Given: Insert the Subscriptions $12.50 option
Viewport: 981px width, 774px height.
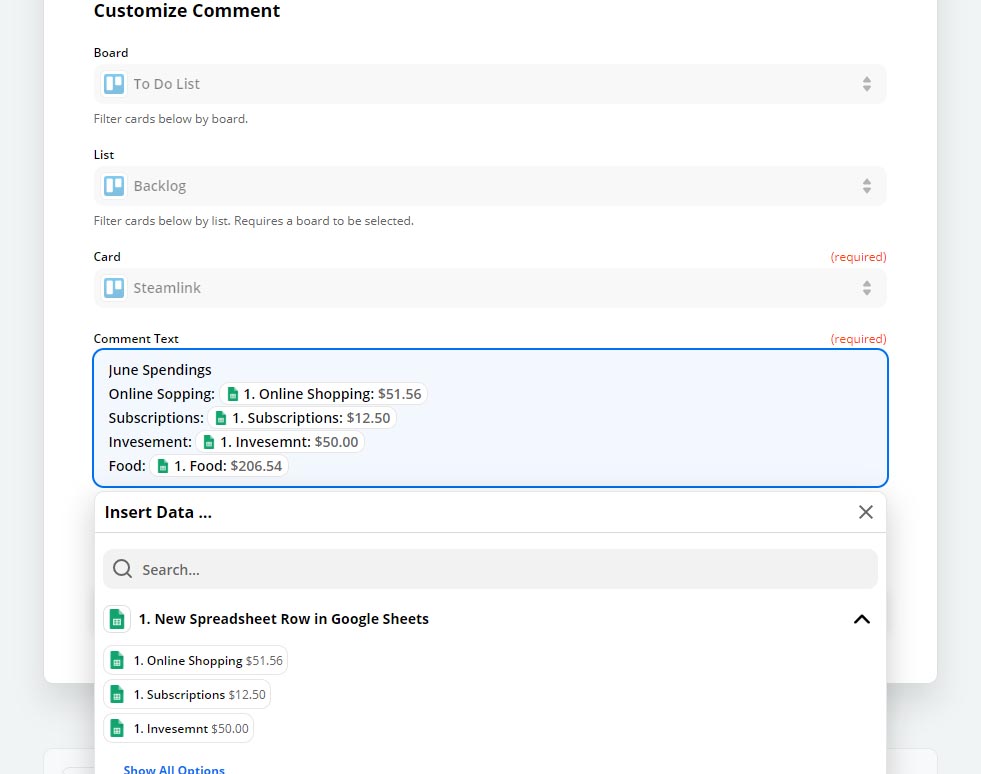Looking at the screenshot, I should (x=187, y=695).
